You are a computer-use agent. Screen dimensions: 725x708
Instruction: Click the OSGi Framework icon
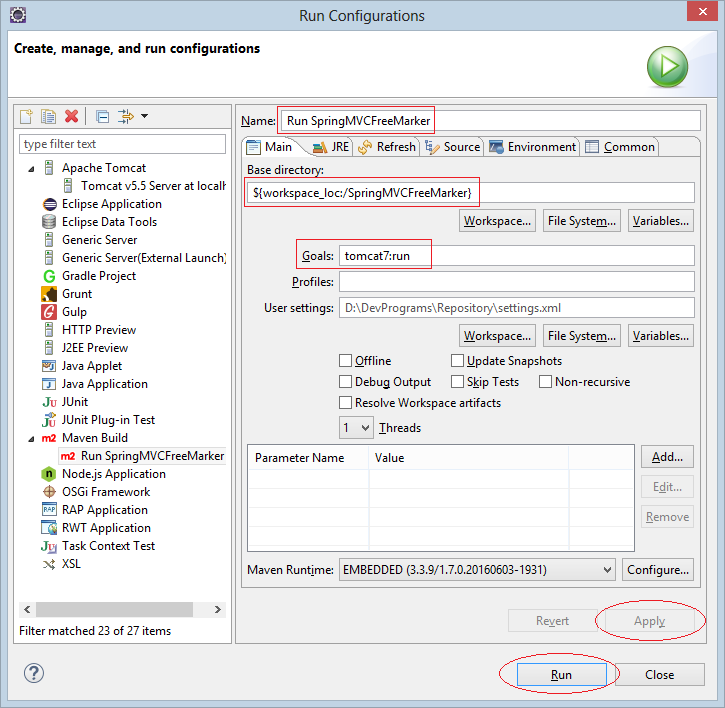[49, 492]
